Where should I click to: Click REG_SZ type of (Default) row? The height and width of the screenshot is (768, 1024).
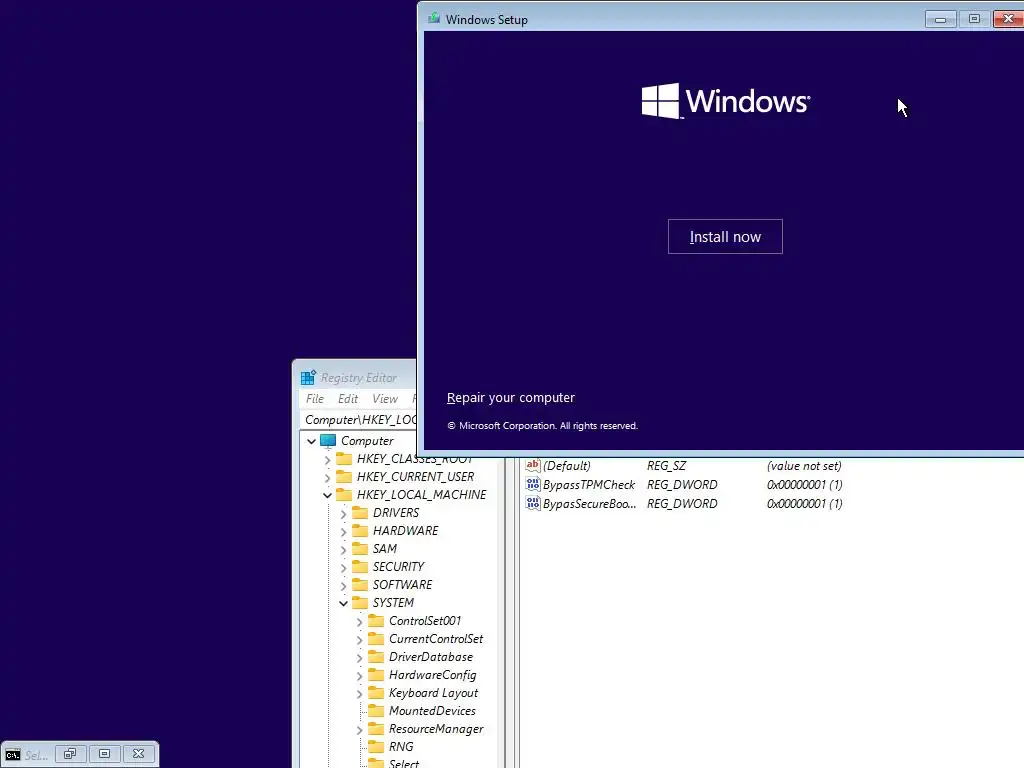point(666,466)
